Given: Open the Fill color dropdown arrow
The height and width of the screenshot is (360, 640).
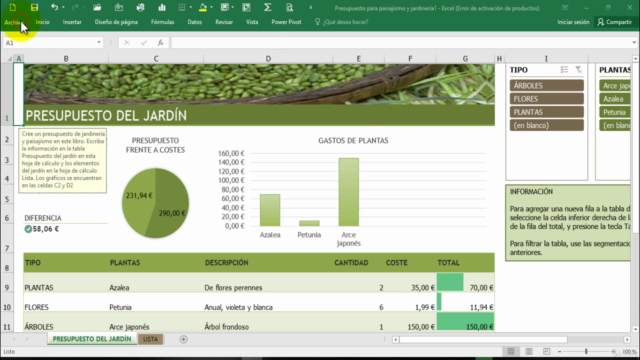Looking at the screenshot, I should pos(211,7).
